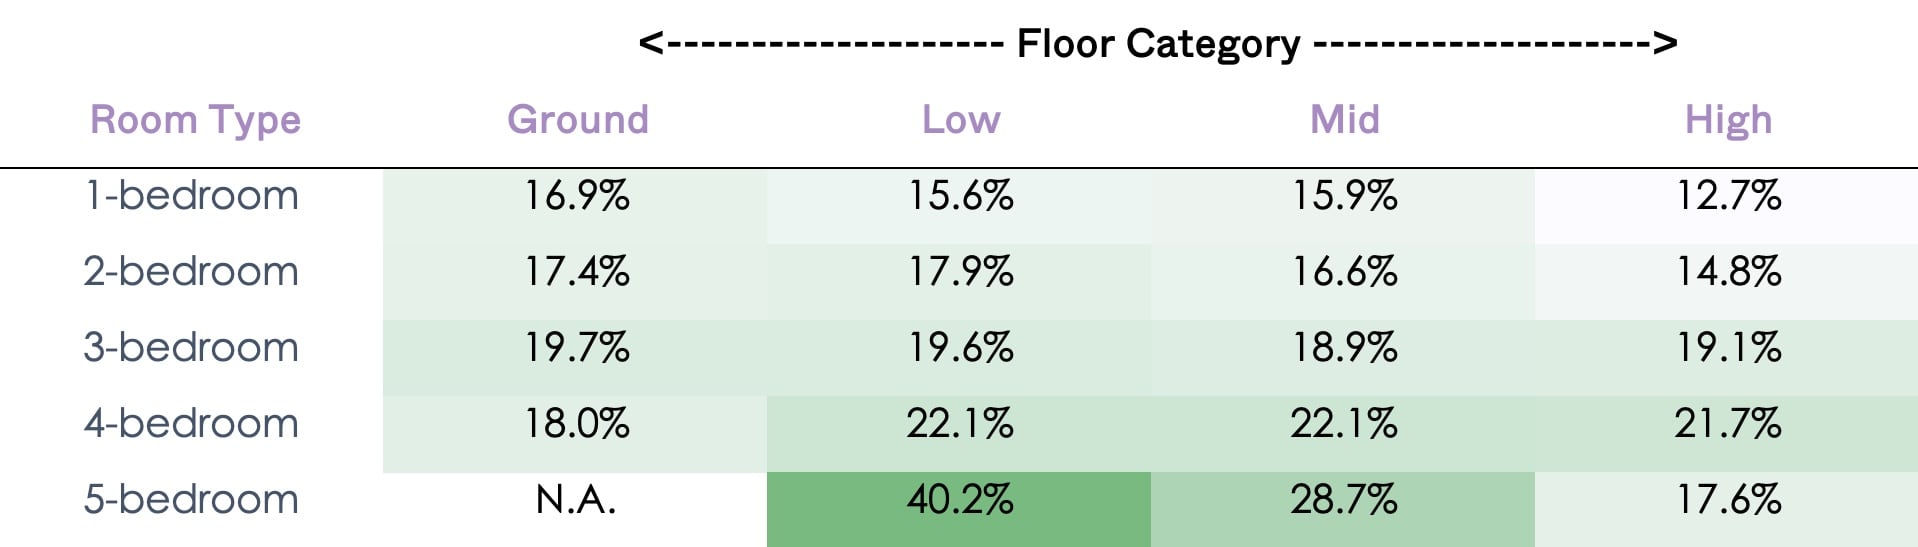Image resolution: width=1918 pixels, height=547 pixels.
Task: Select the 4-bedroom row label
Action: (191, 423)
